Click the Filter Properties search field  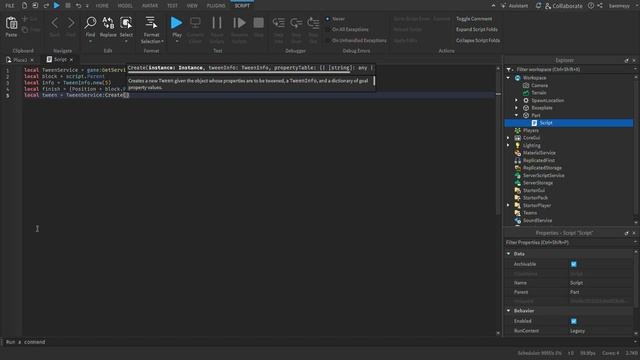568,242
